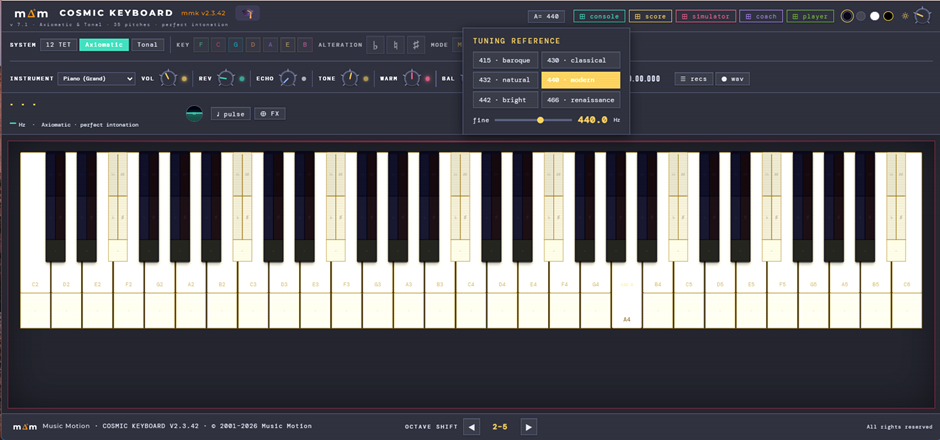This screenshot has height=440, width=940.
Task: Click the wav record button
Action: (x=732, y=79)
